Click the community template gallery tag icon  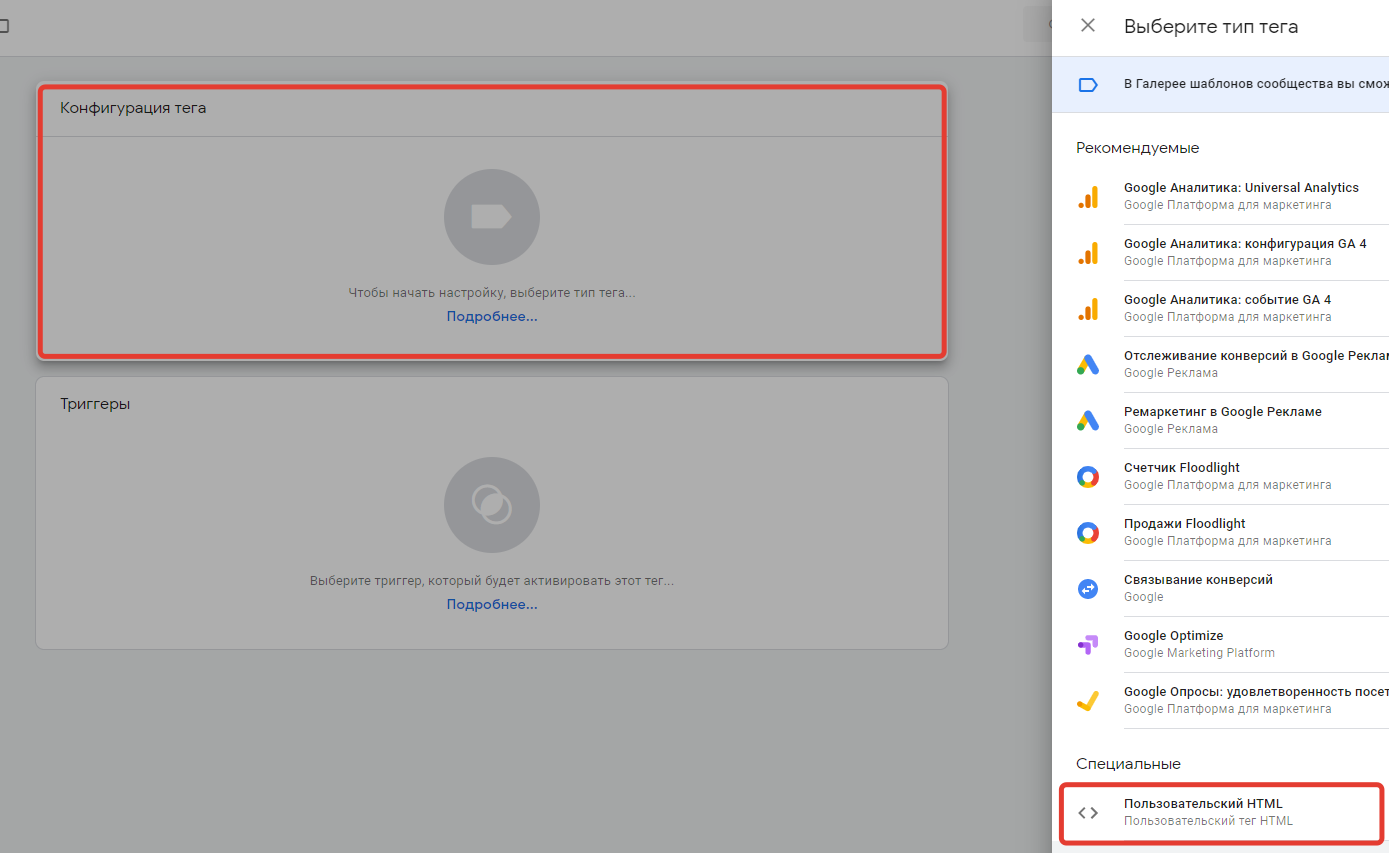pos(1088,85)
